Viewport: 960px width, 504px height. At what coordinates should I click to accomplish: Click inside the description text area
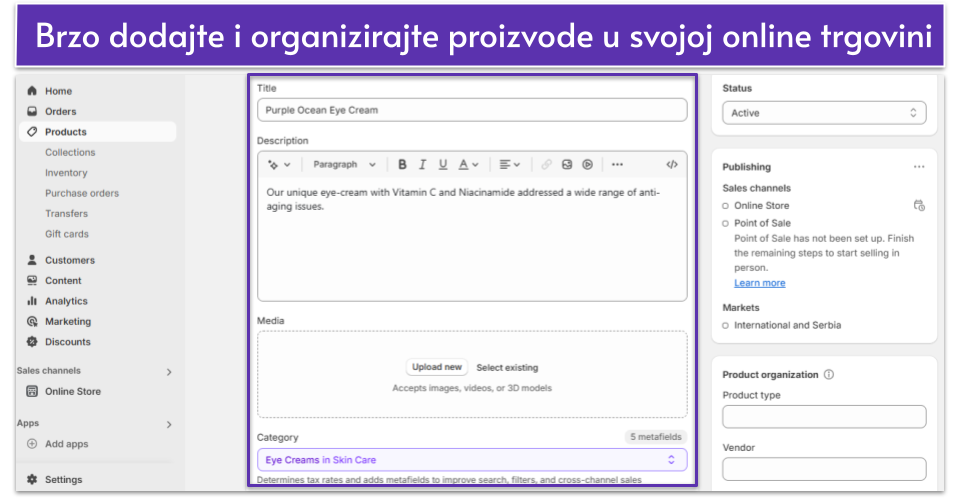click(472, 239)
